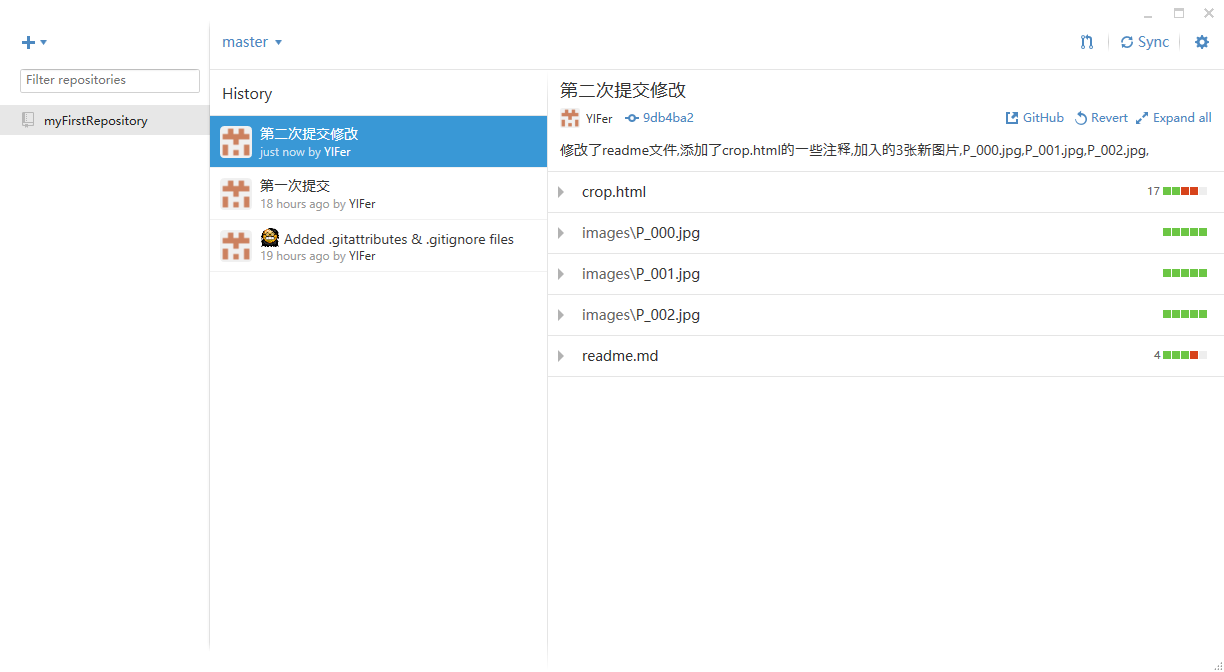Viewport: 1224px width, 672px height.
Task: Expand the crop.html diff
Action: pos(561,192)
